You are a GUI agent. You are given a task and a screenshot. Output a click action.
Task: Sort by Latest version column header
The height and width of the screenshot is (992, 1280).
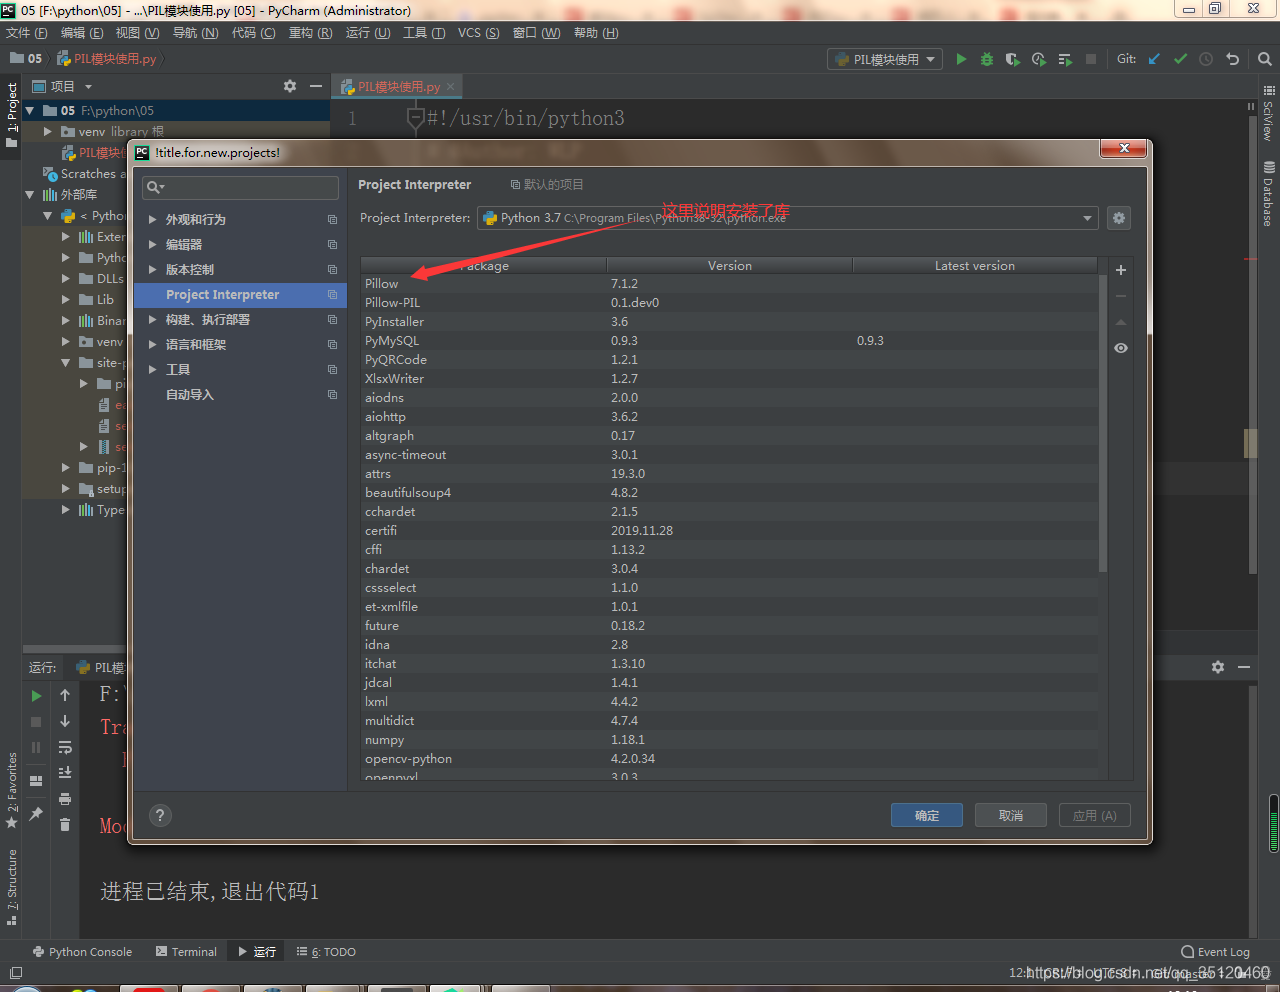tap(975, 265)
